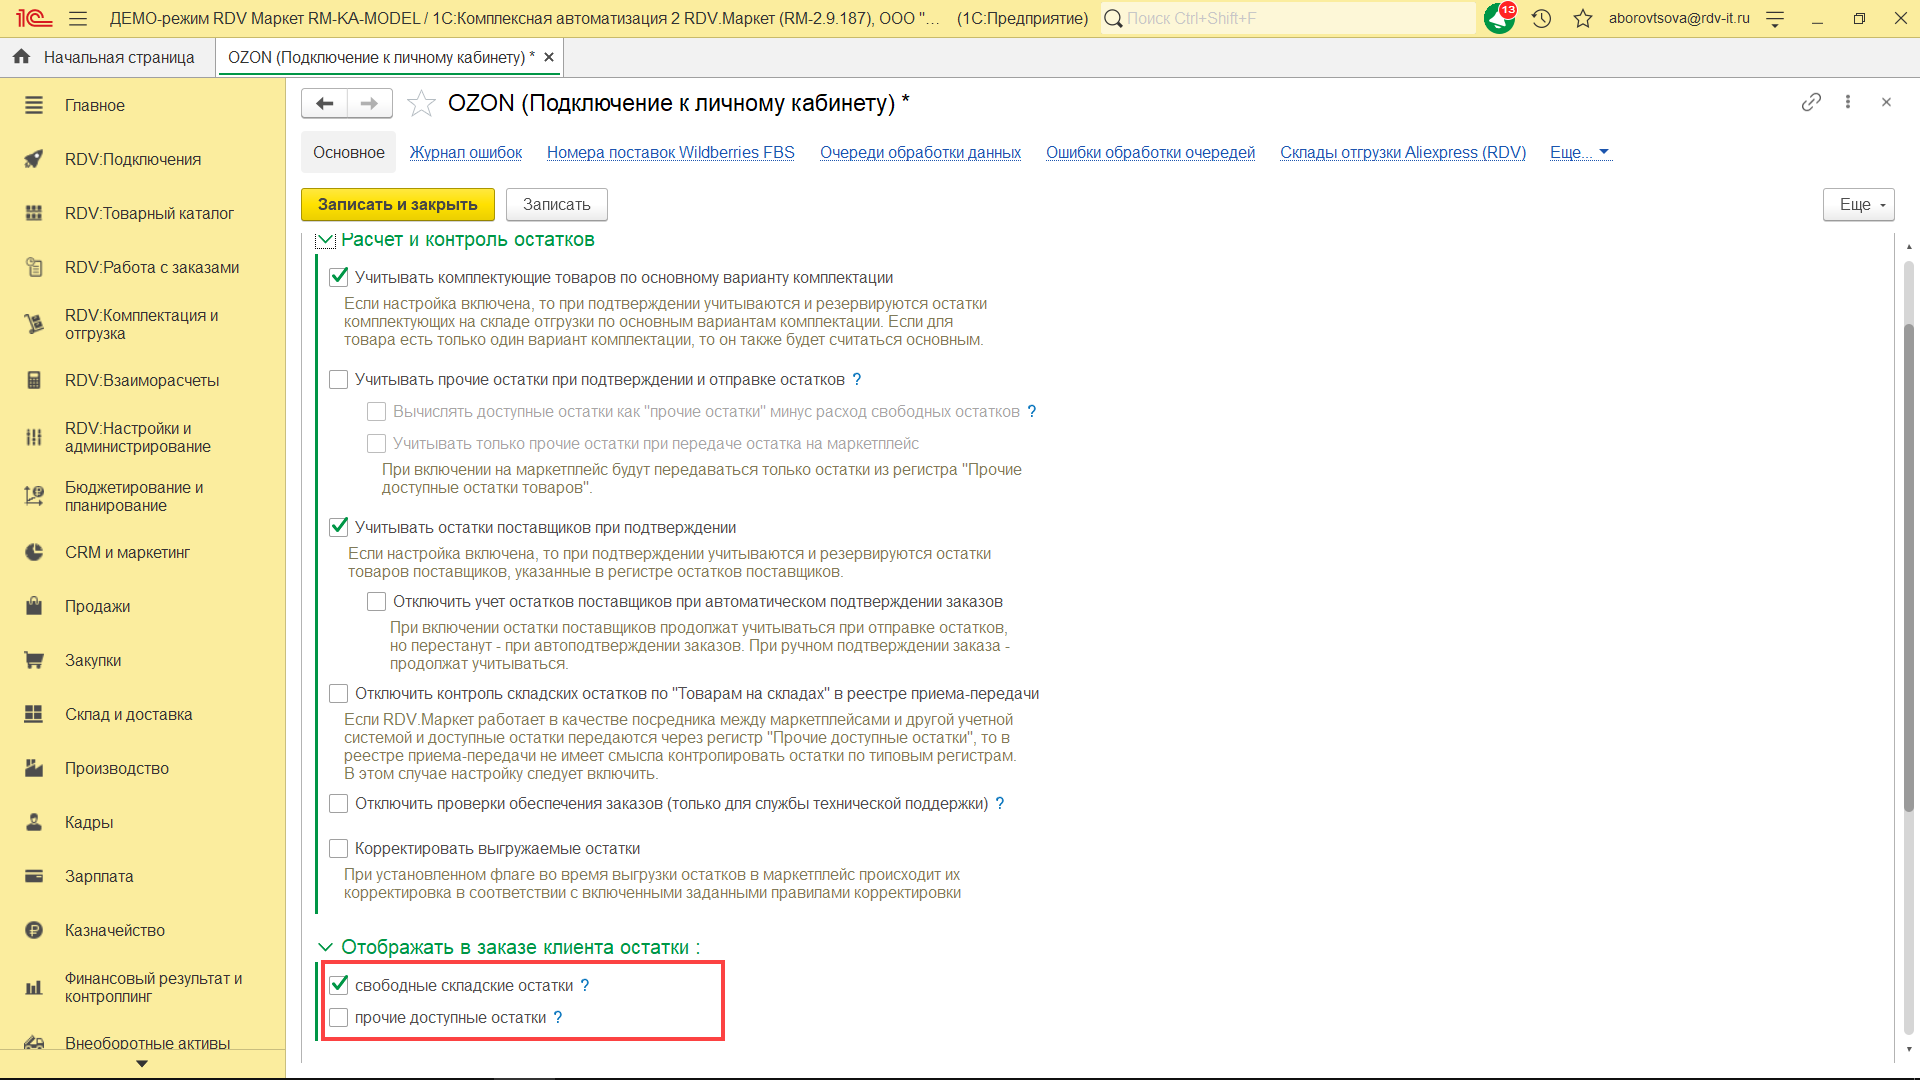This screenshot has width=1920, height=1080.
Task: Open RDV:Товарный каталог in sidebar
Action: (x=149, y=213)
